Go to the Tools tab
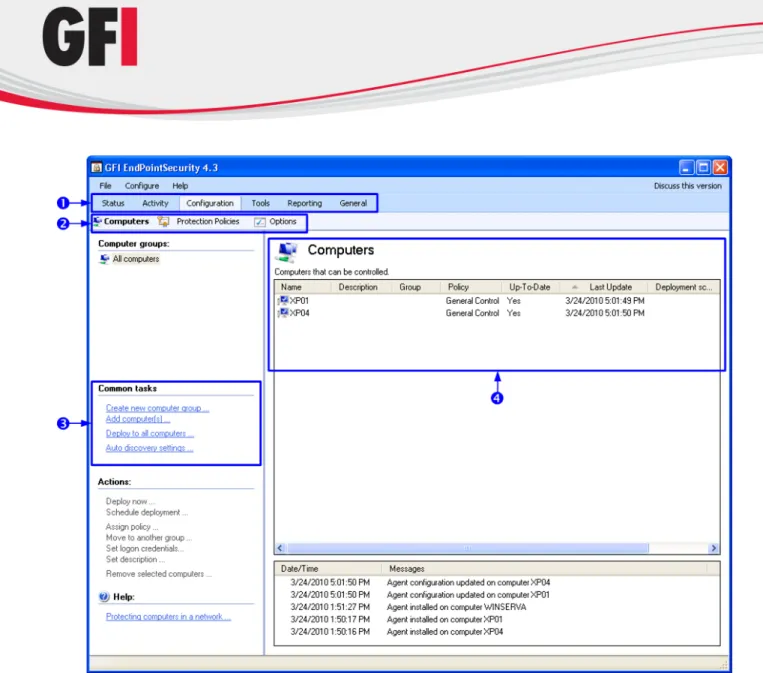 [x=260, y=203]
